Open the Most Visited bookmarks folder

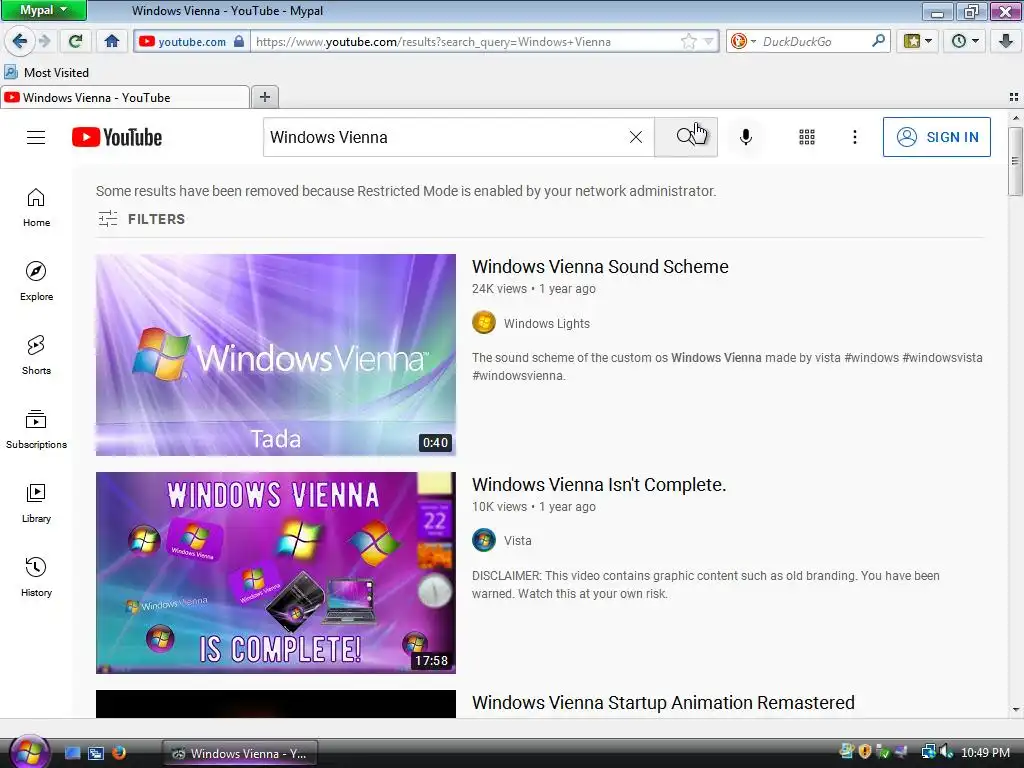point(46,72)
